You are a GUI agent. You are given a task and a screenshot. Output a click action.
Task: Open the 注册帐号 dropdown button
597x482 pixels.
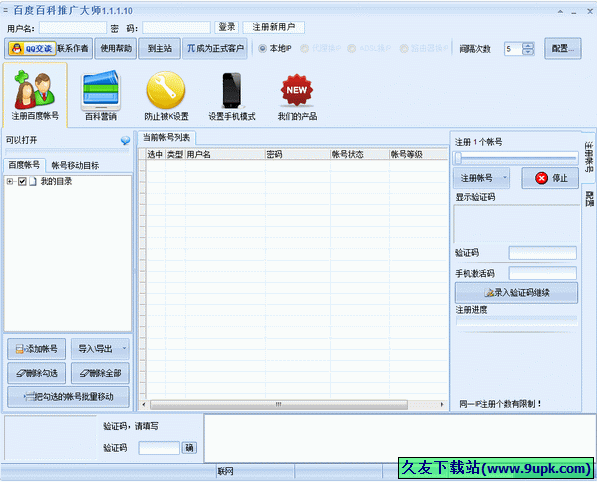(481, 178)
